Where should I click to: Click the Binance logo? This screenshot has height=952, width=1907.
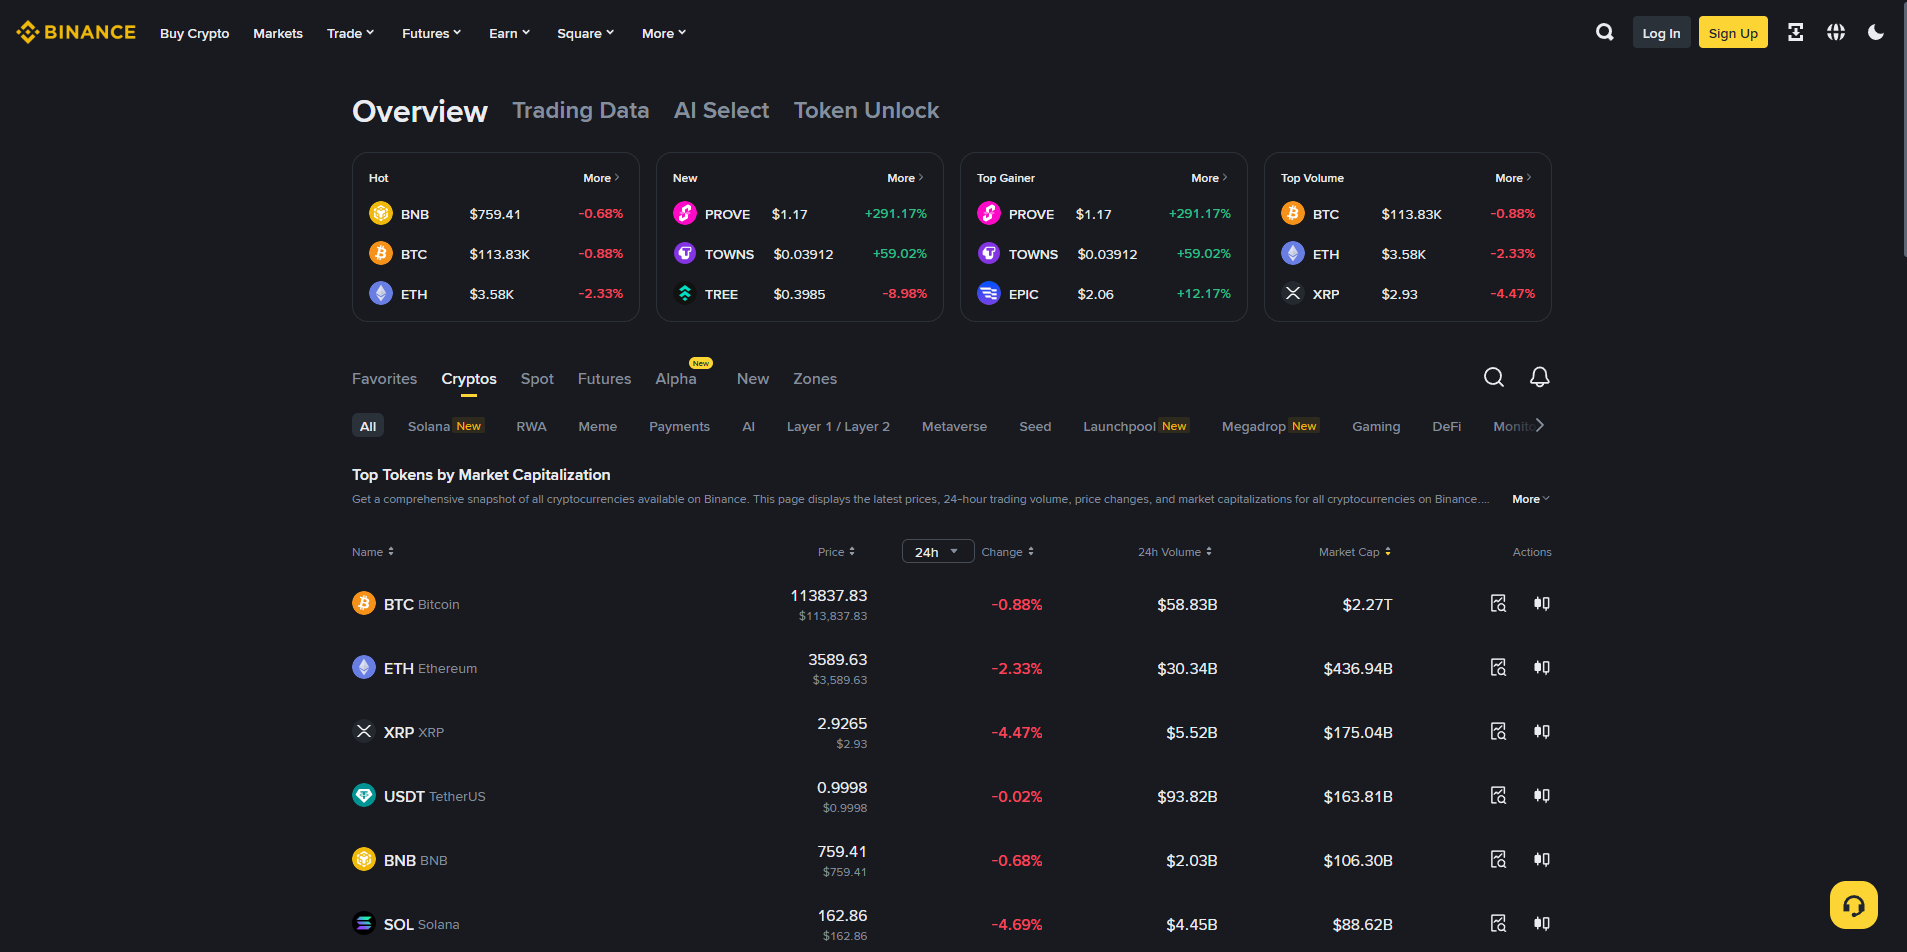point(76,32)
